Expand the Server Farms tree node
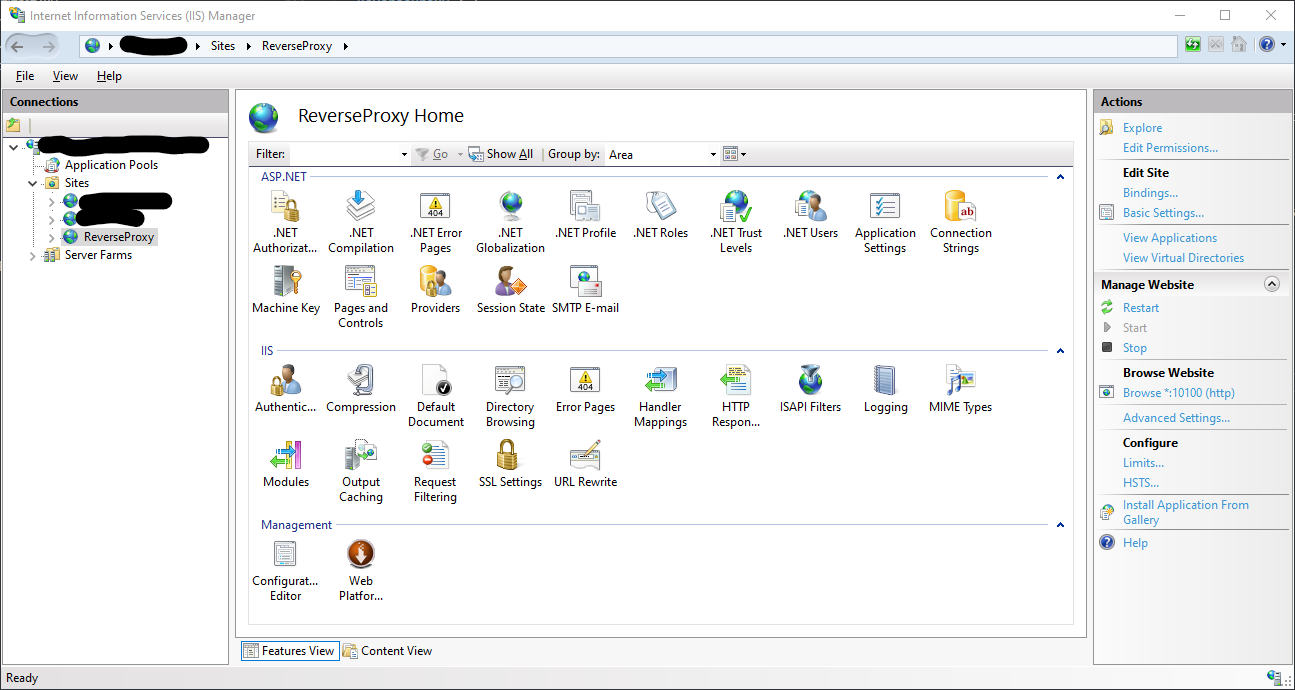 point(33,256)
